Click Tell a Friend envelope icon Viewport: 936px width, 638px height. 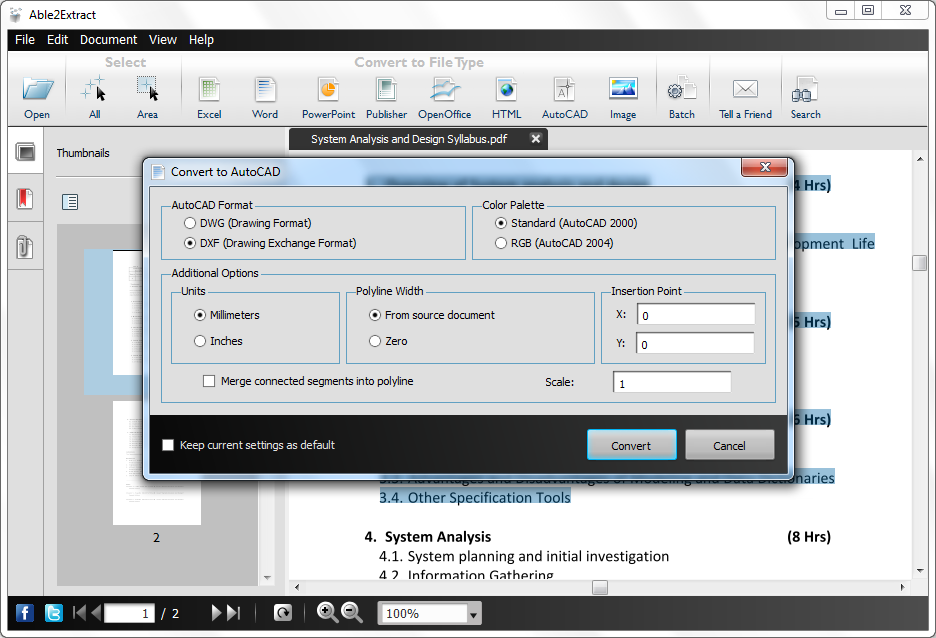click(x=745, y=89)
